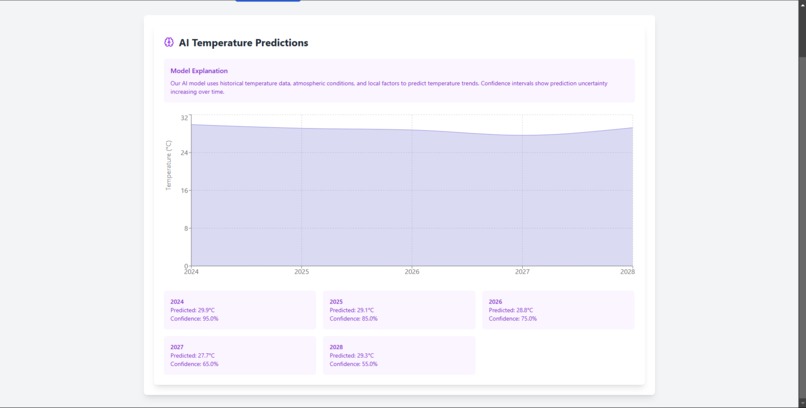Click the blue button at page top
The image size is (806, 408).
[268, 1]
